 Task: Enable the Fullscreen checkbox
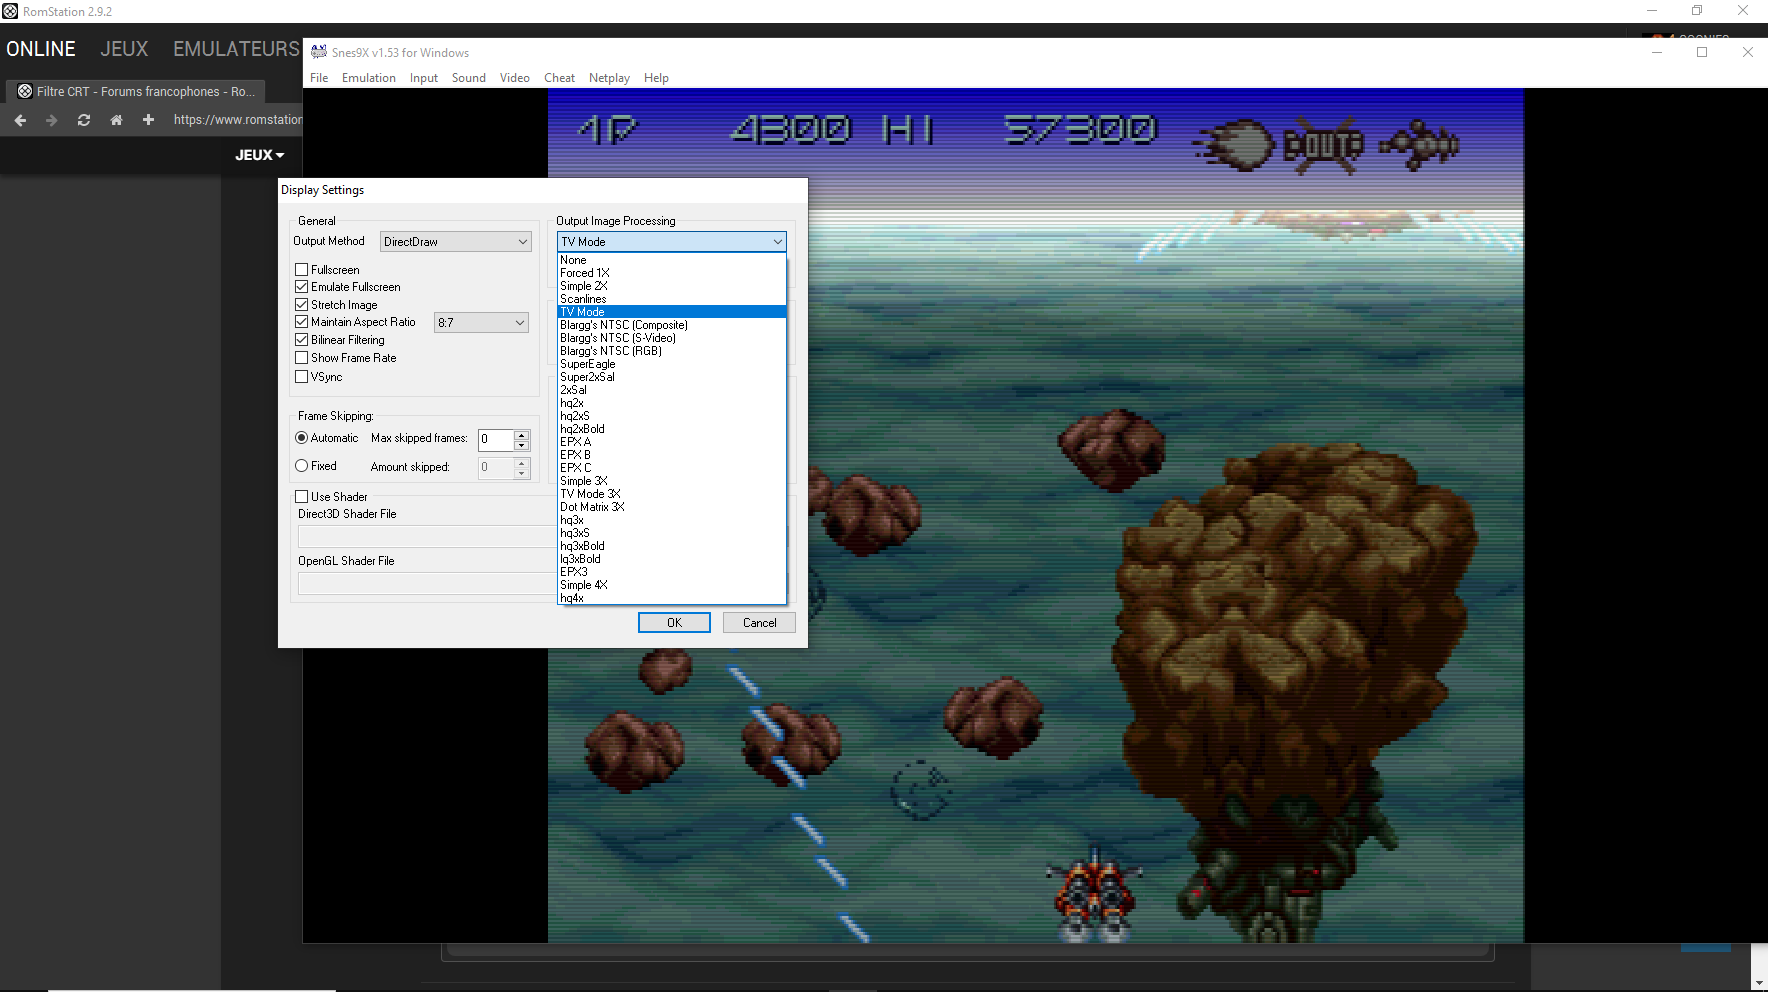pos(301,270)
